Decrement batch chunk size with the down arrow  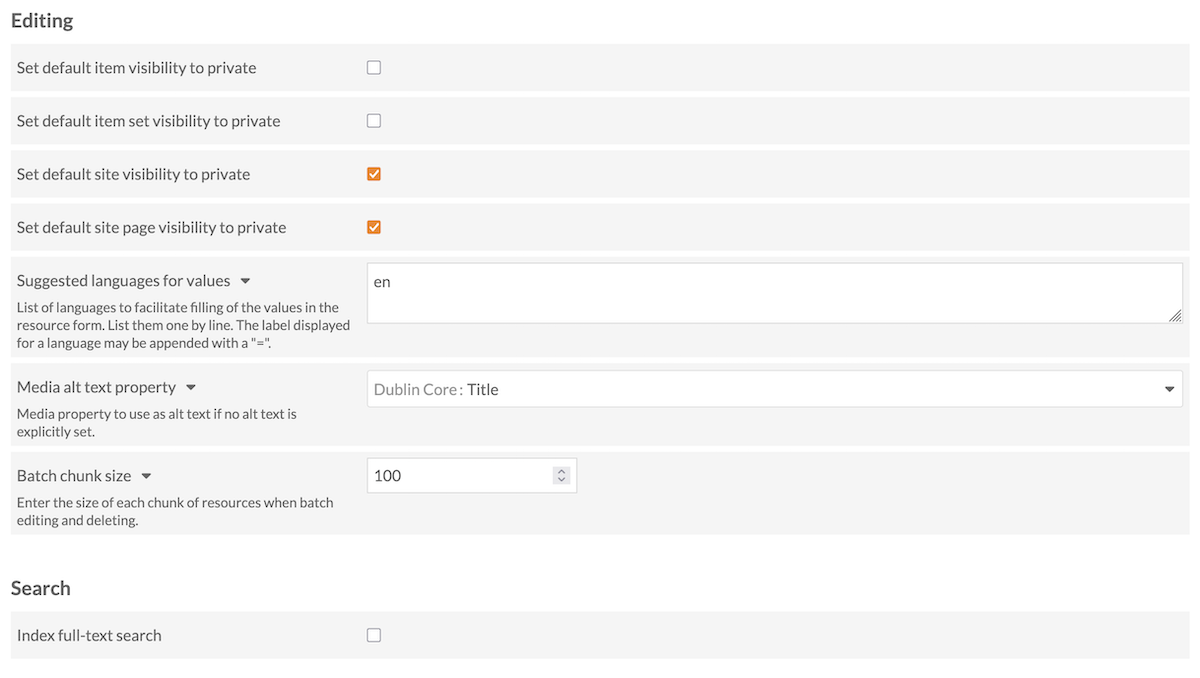(561, 480)
